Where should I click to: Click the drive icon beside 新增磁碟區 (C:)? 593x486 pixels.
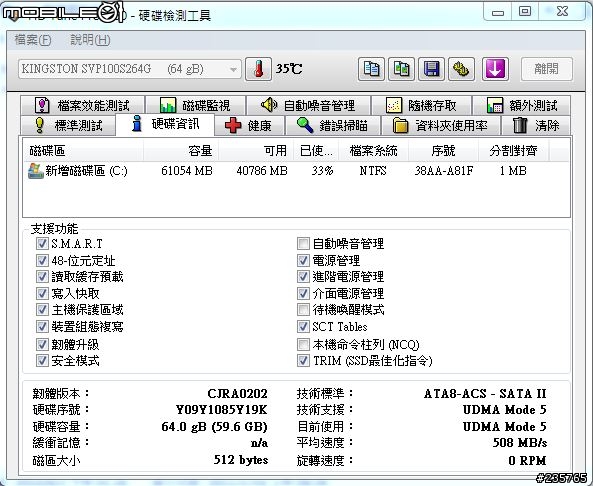[x=36, y=171]
